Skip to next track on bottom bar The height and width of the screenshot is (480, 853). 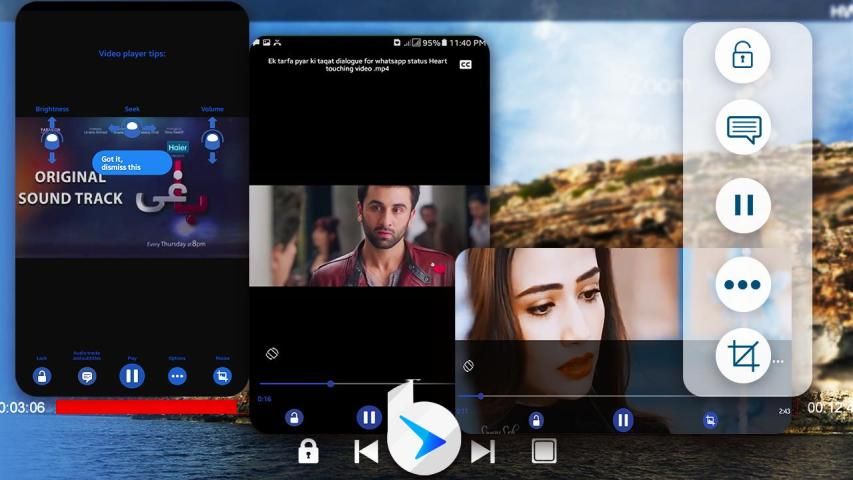pos(483,452)
